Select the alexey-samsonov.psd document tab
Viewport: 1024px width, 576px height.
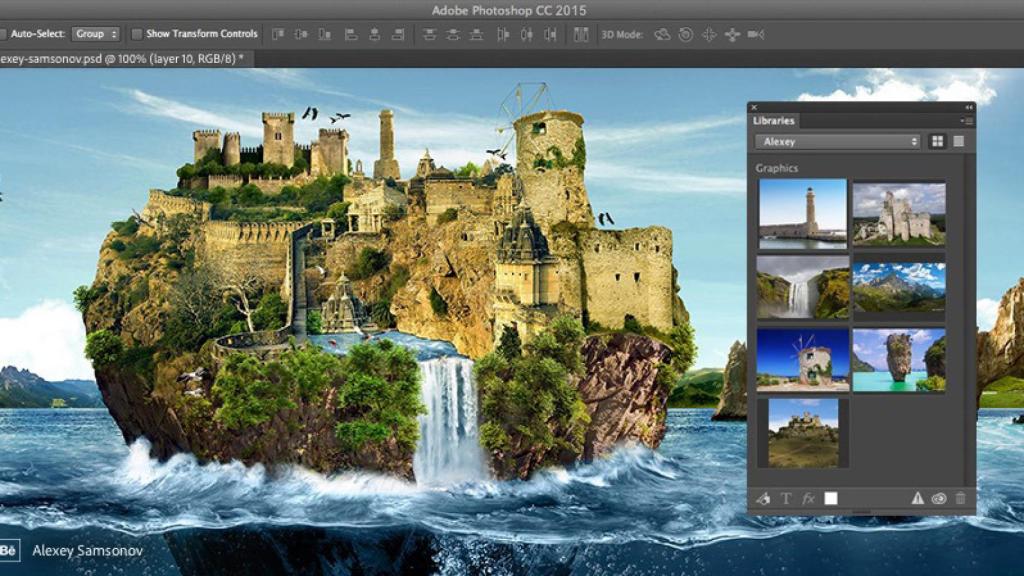pos(125,58)
